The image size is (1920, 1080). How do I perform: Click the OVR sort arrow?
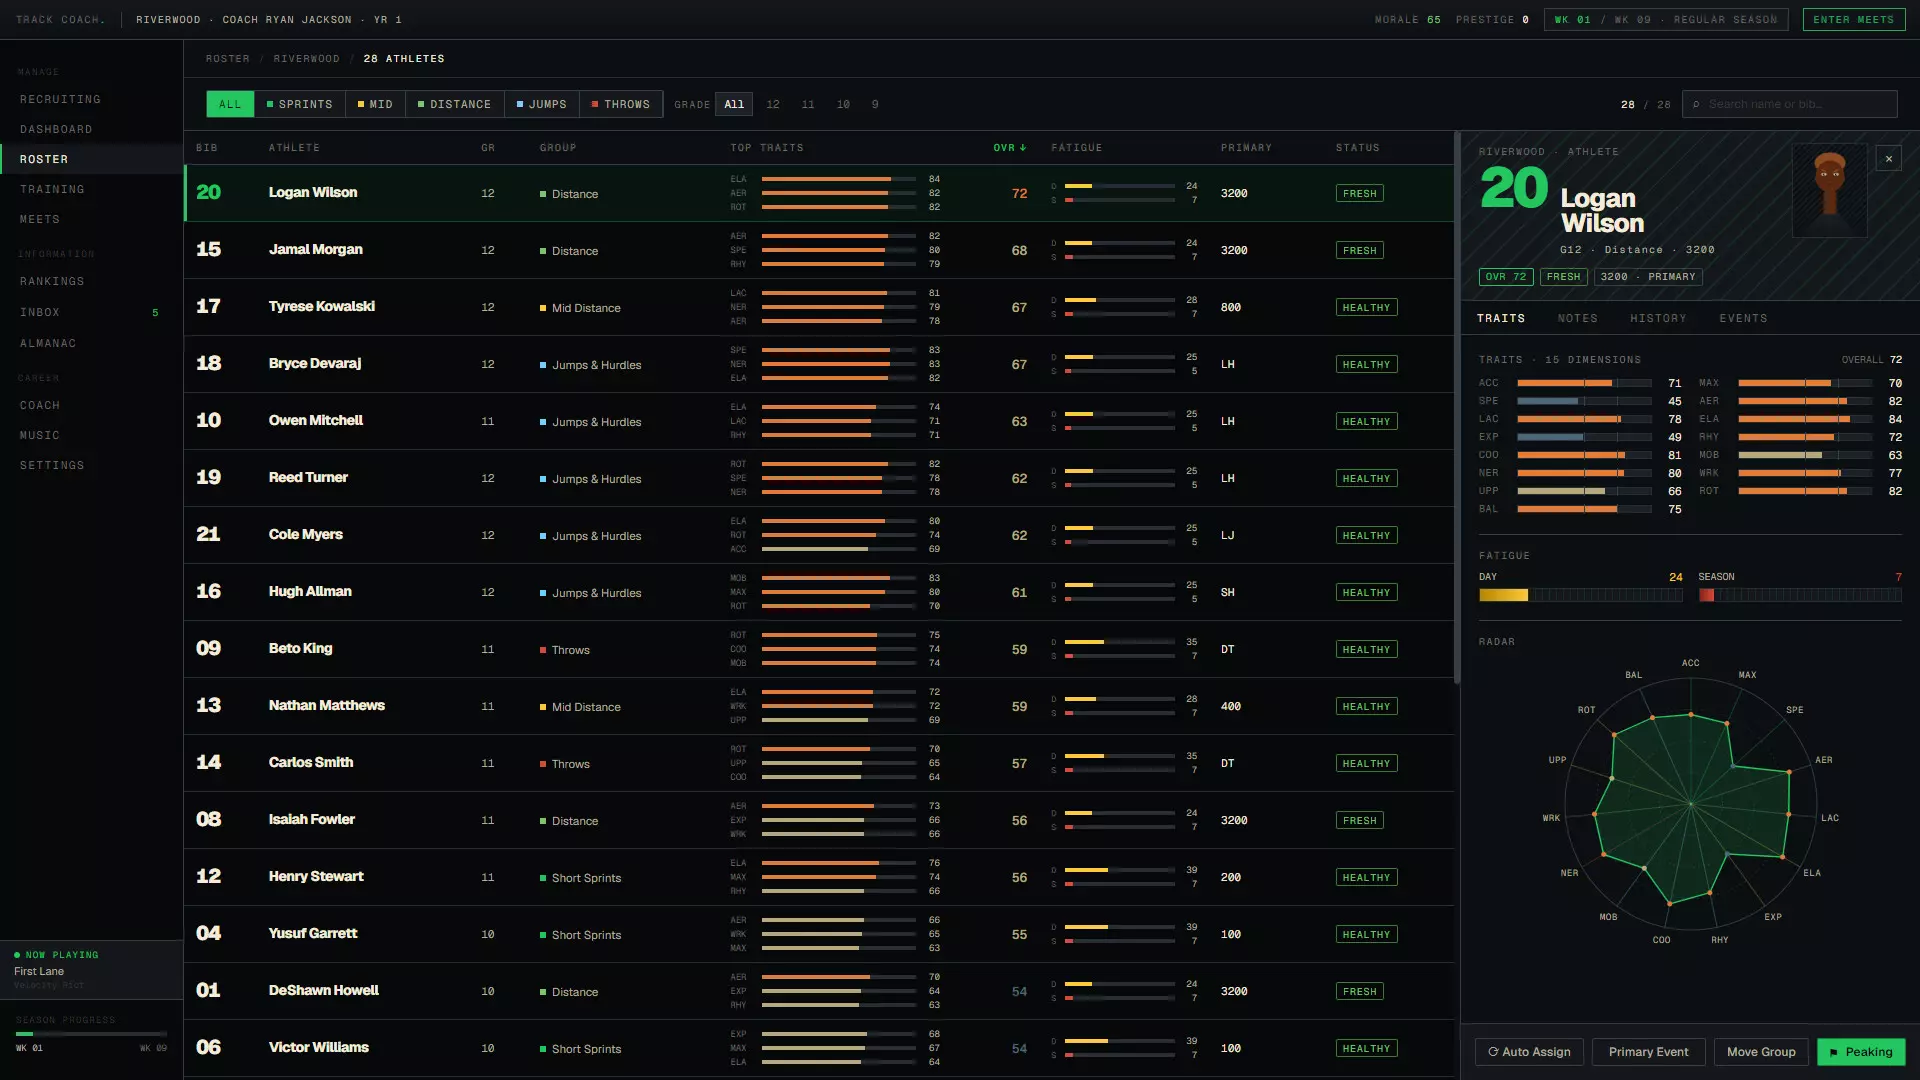click(x=1023, y=148)
